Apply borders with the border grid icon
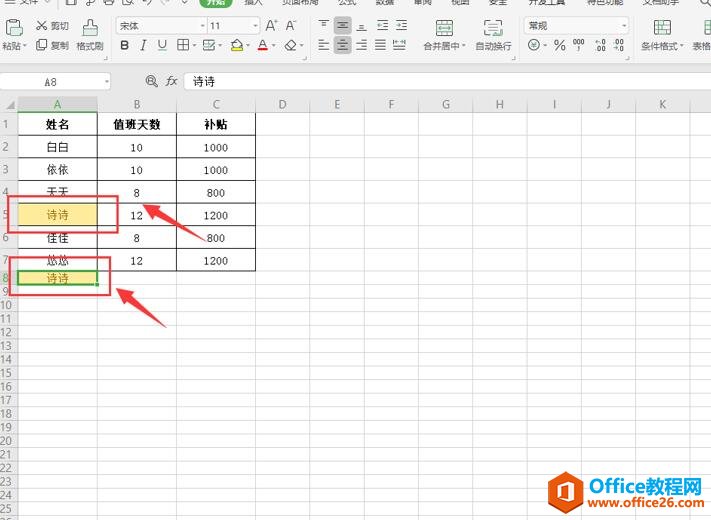The image size is (711, 520). 183,45
